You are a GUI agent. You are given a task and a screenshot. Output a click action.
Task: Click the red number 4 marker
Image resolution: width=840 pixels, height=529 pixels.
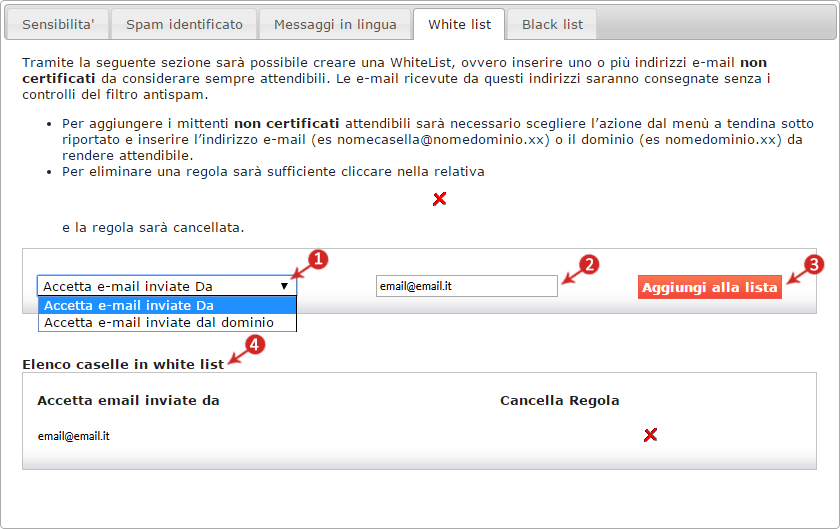[x=254, y=345]
